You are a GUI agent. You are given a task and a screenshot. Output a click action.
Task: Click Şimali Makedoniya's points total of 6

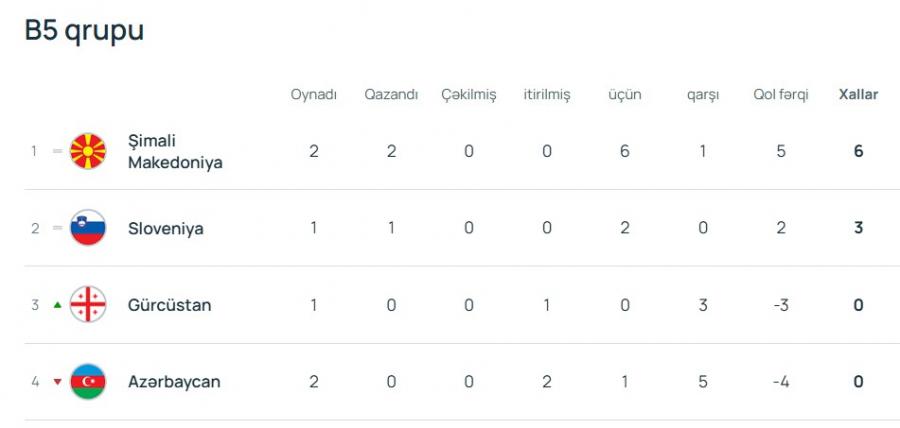coord(858,152)
